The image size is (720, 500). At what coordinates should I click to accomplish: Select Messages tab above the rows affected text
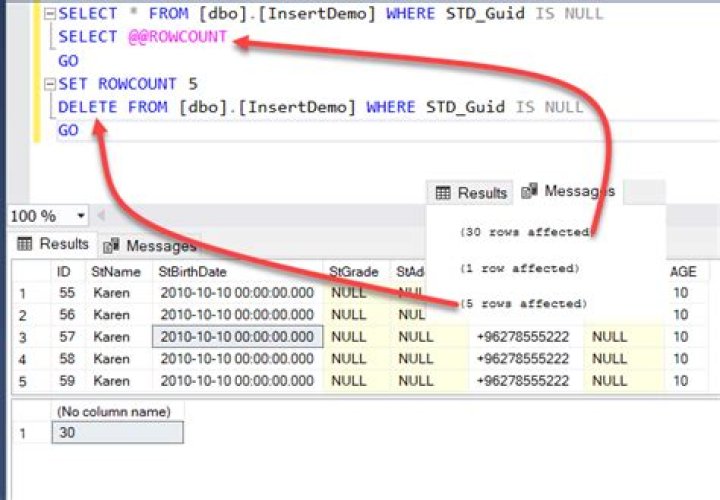coord(568,192)
